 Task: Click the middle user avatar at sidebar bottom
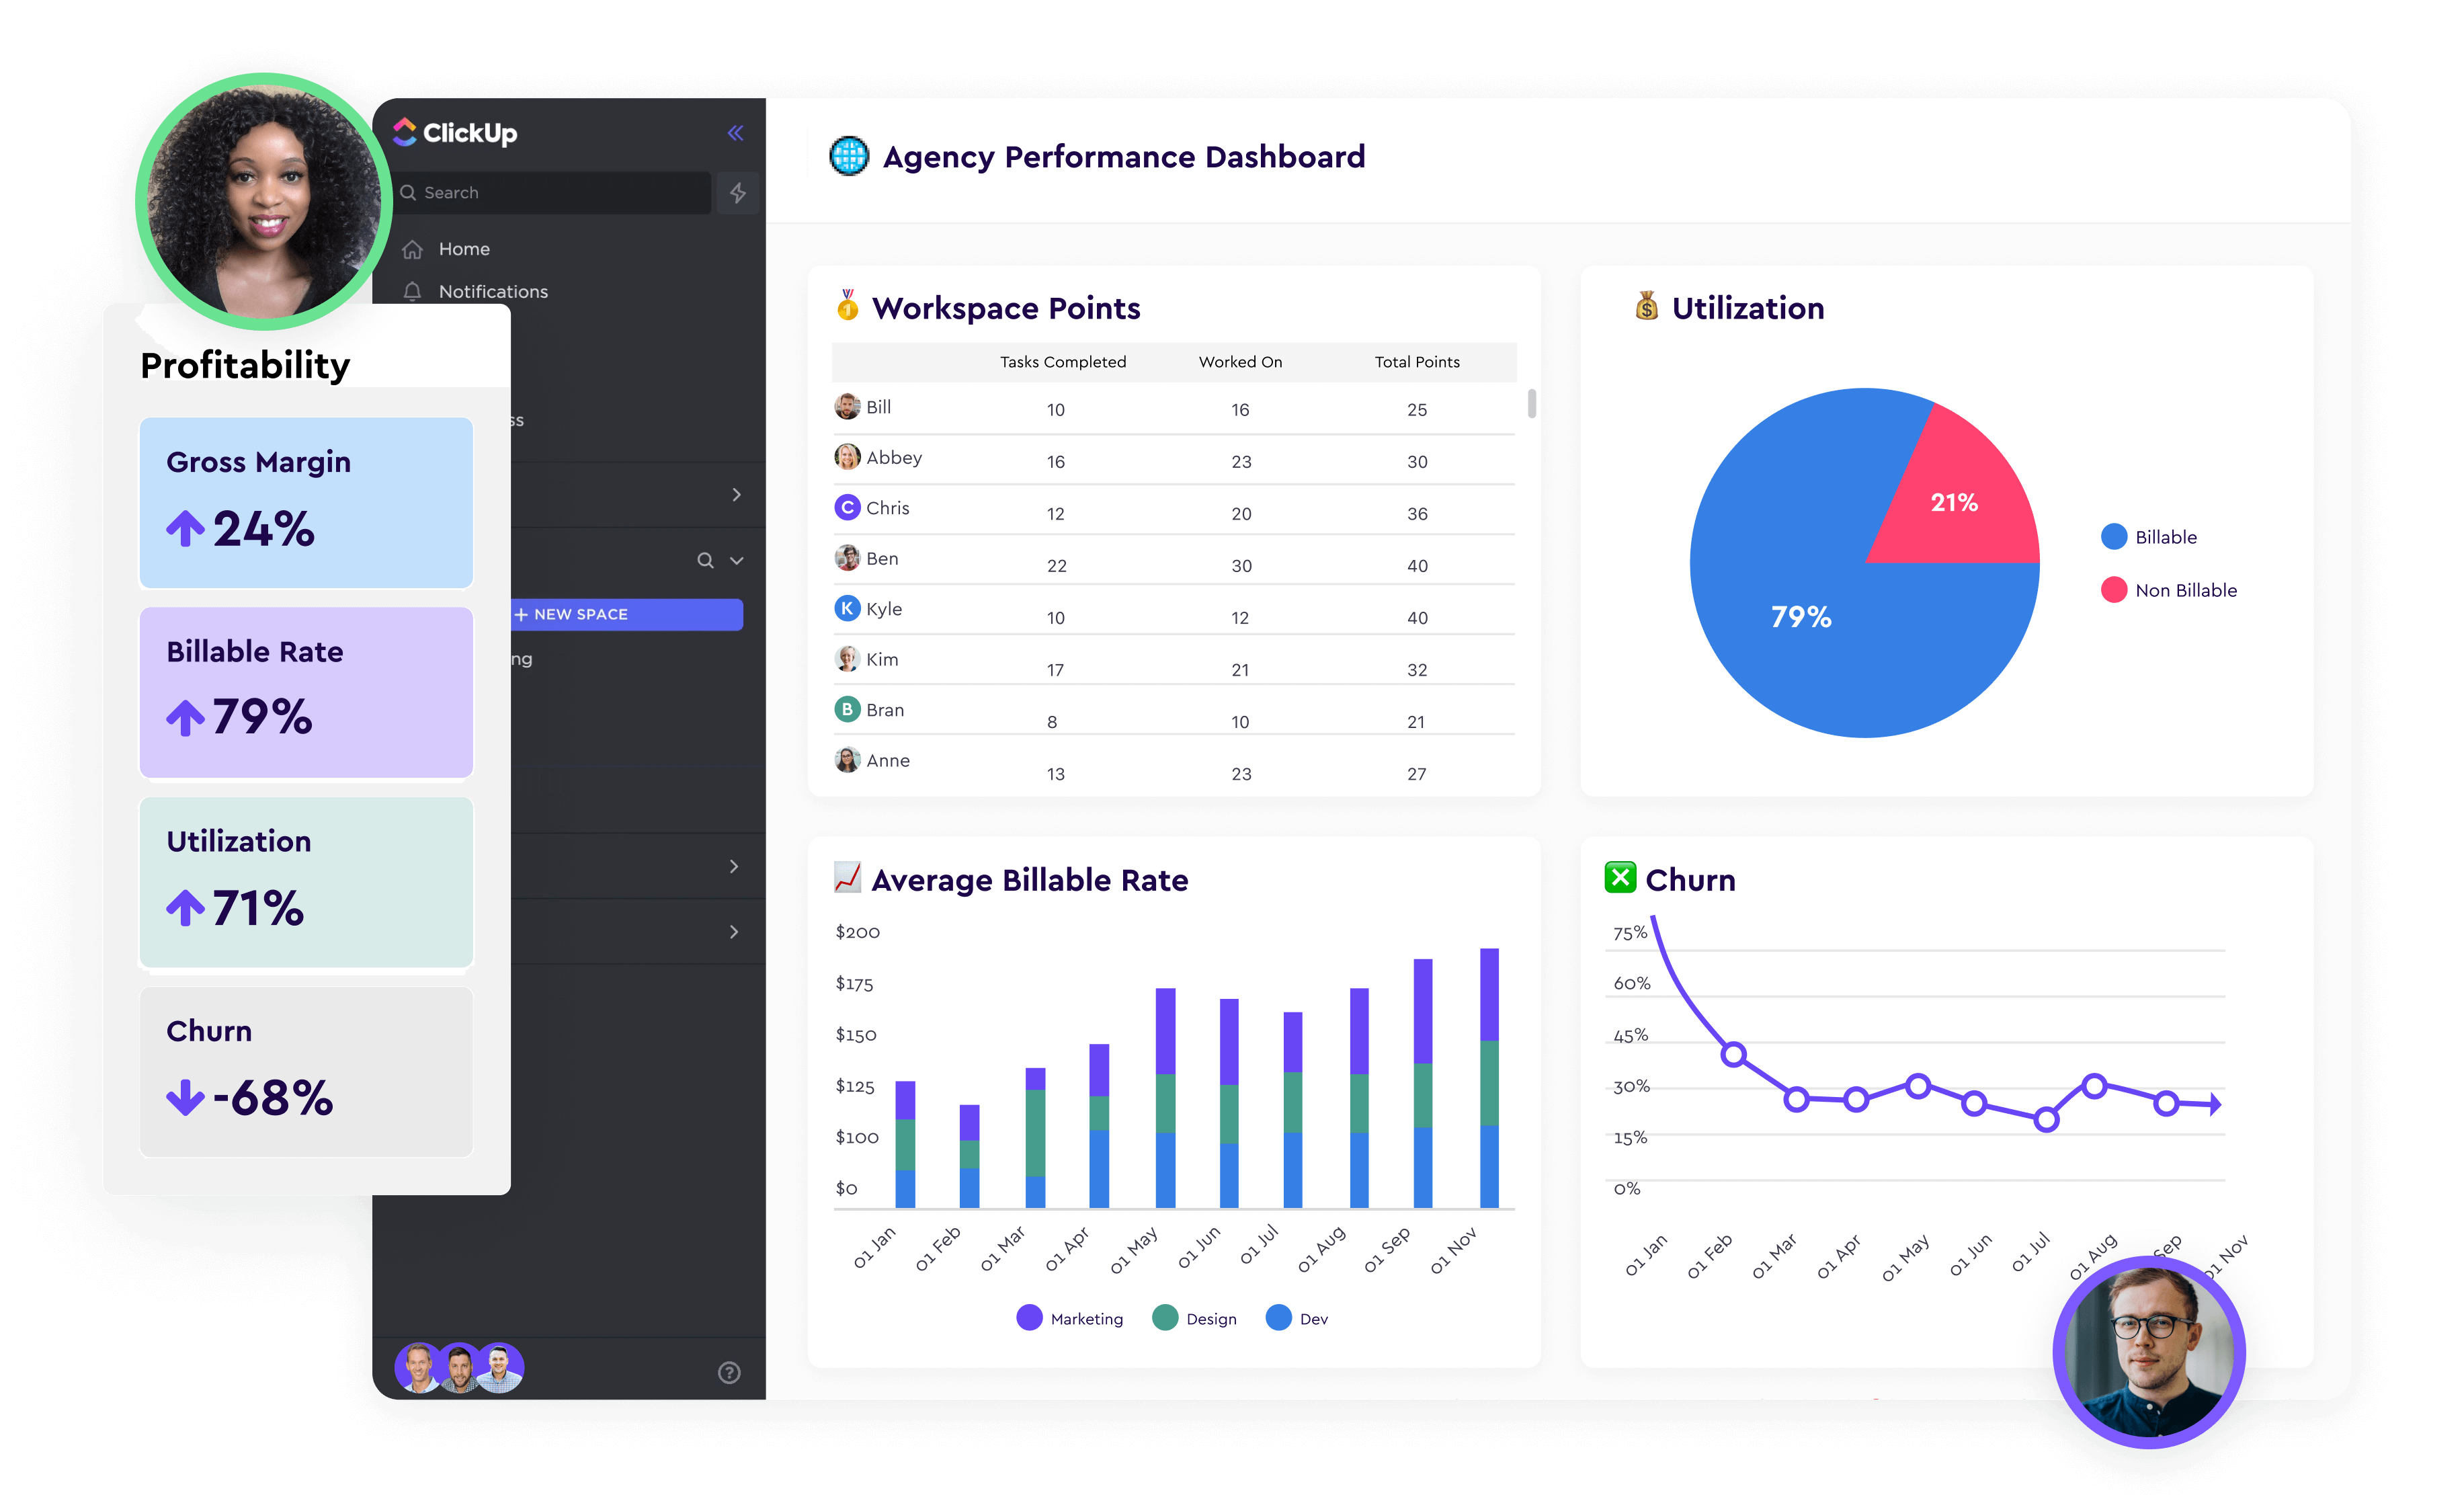coord(459,1367)
